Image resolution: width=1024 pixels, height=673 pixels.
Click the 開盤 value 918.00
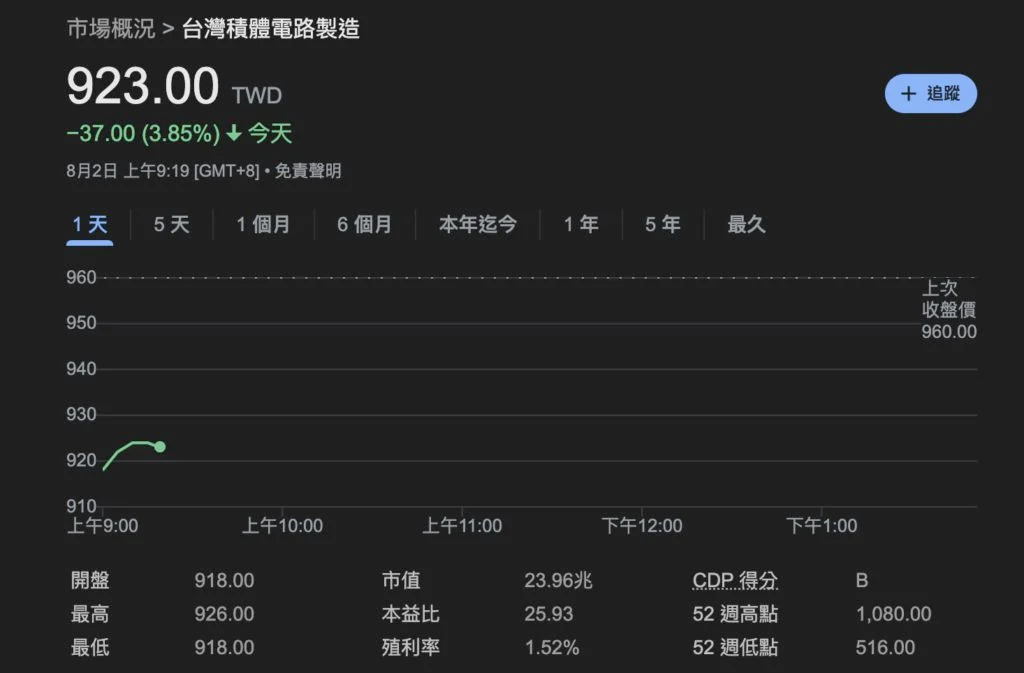coord(224,580)
